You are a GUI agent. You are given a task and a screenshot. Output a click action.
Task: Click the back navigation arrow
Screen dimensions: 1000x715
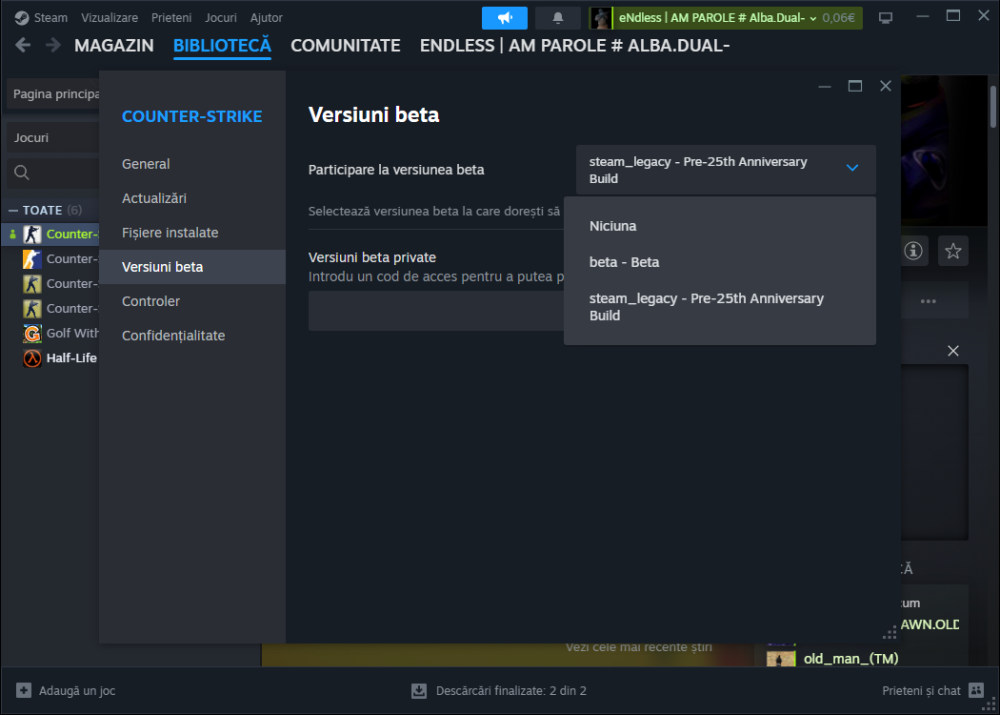coord(23,45)
